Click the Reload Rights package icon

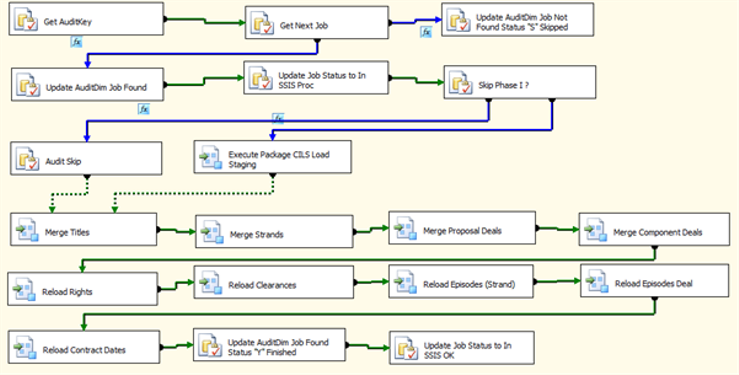click(25, 290)
